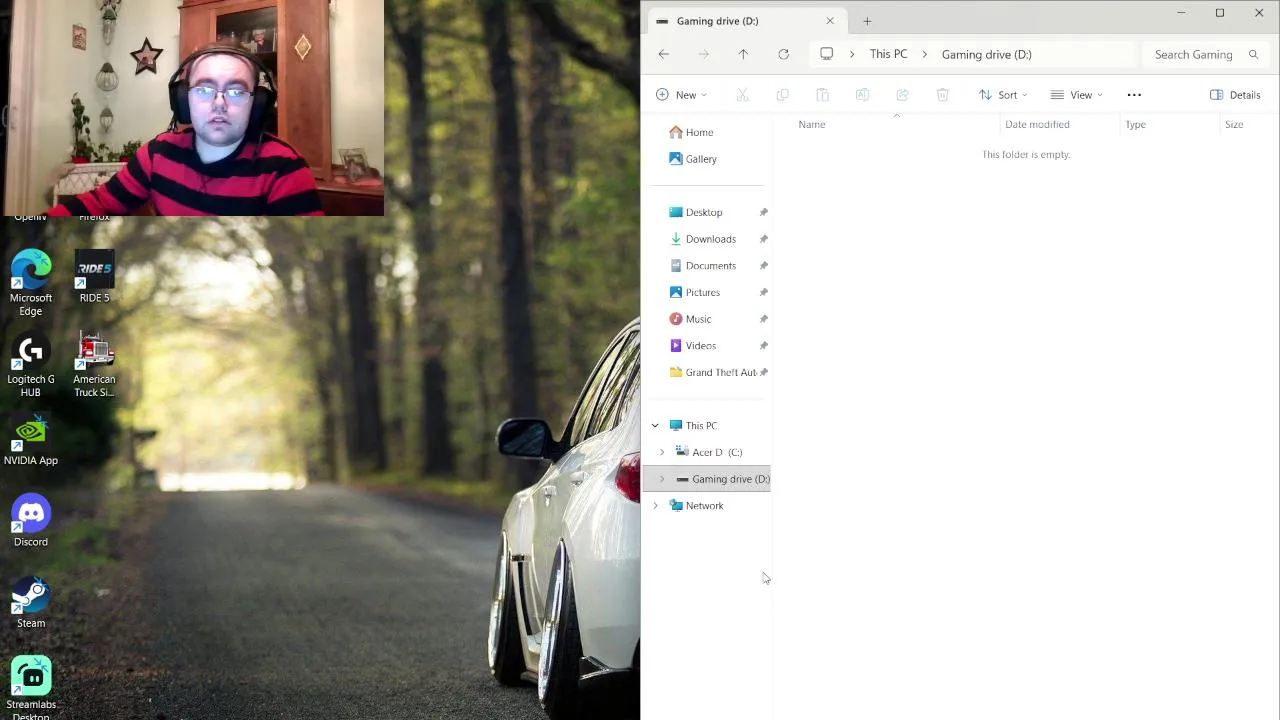Image resolution: width=1280 pixels, height=720 pixels.
Task: Click chevron before This PC in breadcrumb
Action: tap(851, 54)
